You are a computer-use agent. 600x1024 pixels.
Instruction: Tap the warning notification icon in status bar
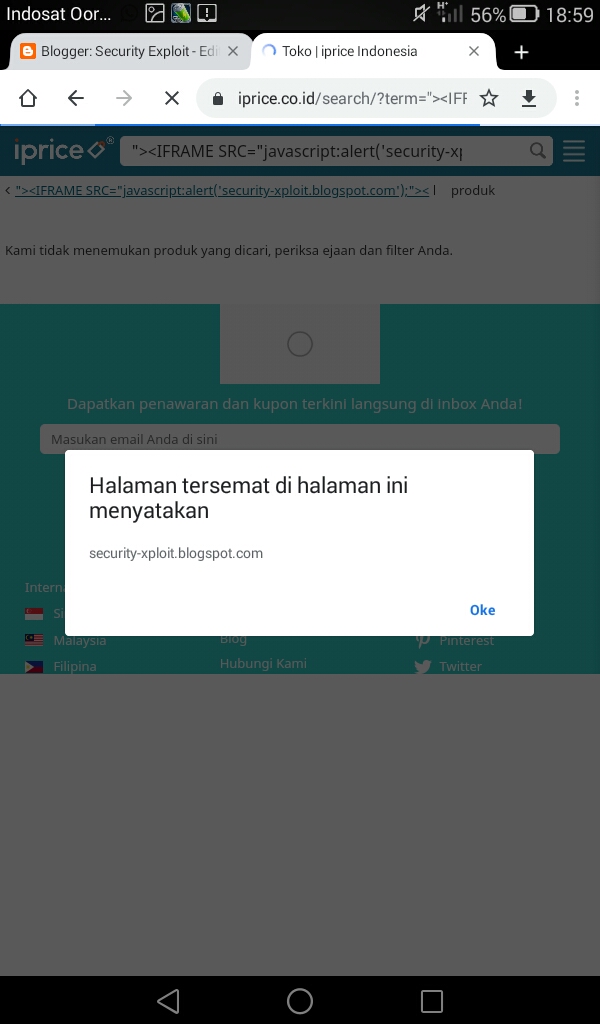coord(206,13)
